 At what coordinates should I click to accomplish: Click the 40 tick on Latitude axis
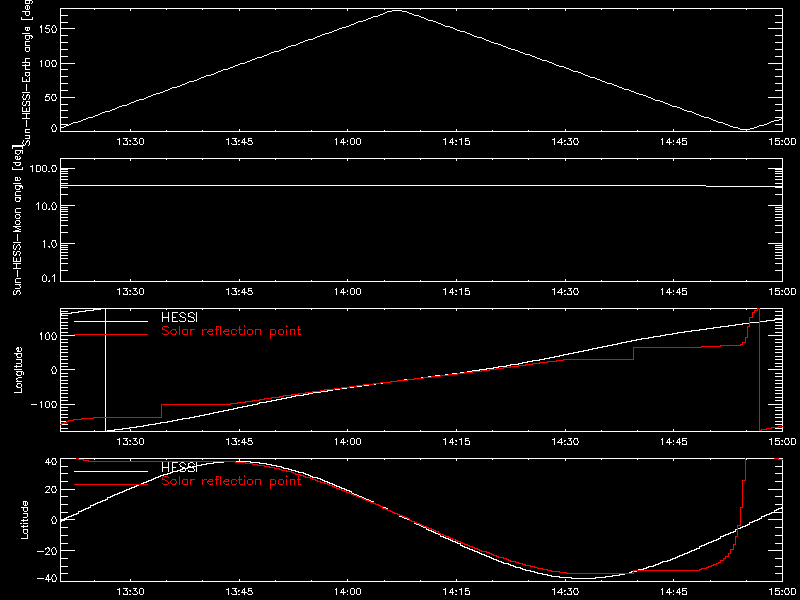[50, 462]
